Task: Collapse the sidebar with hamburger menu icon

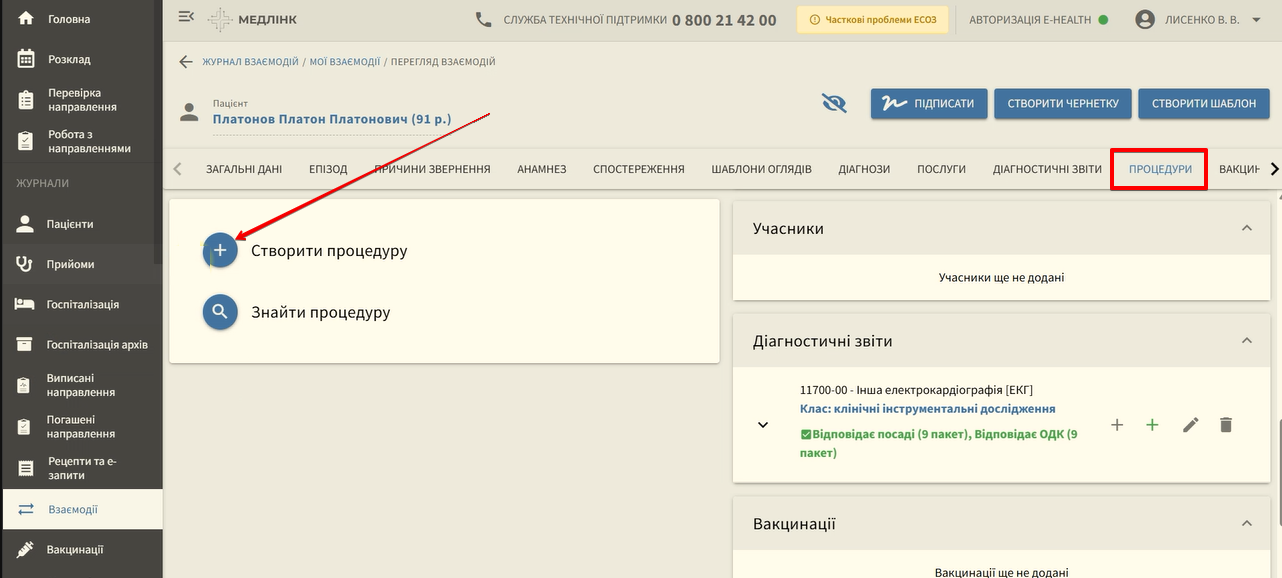Action: (x=186, y=17)
